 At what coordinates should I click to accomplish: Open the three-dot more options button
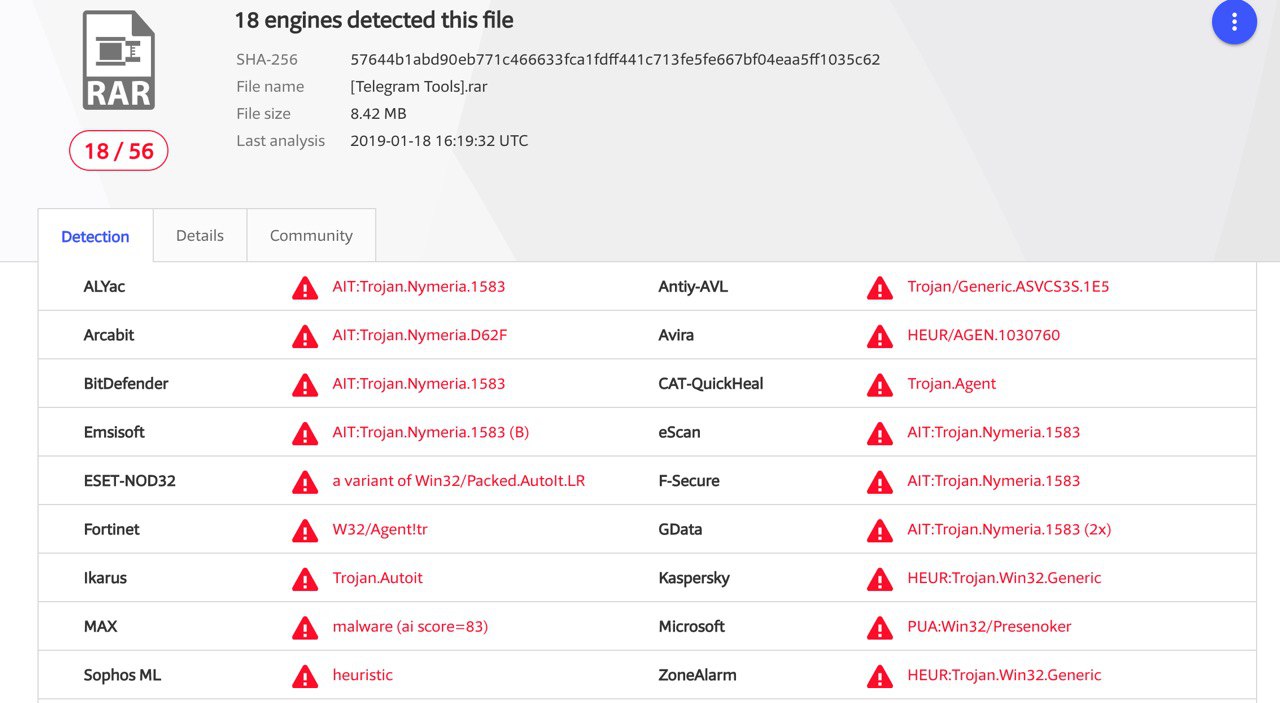click(x=1234, y=21)
